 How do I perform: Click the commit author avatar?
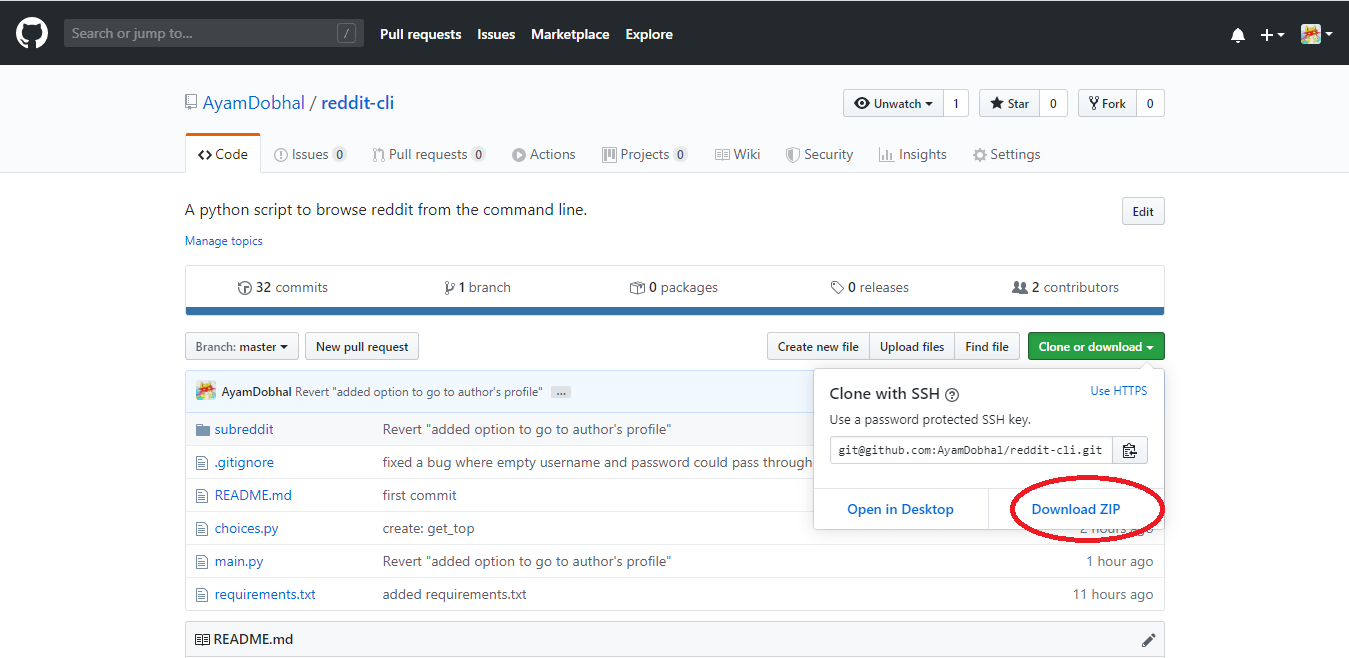coord(206,391)
